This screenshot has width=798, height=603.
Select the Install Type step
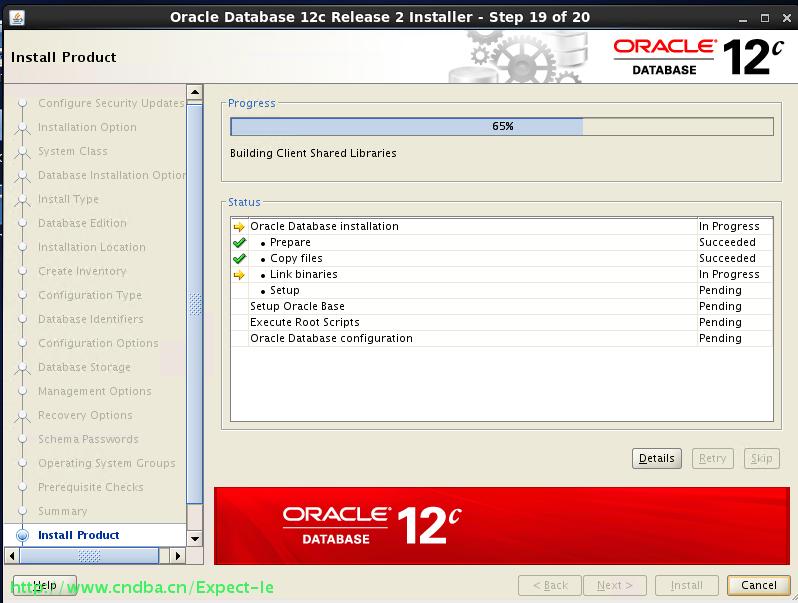pyautogui.click(x=69, y=199)
